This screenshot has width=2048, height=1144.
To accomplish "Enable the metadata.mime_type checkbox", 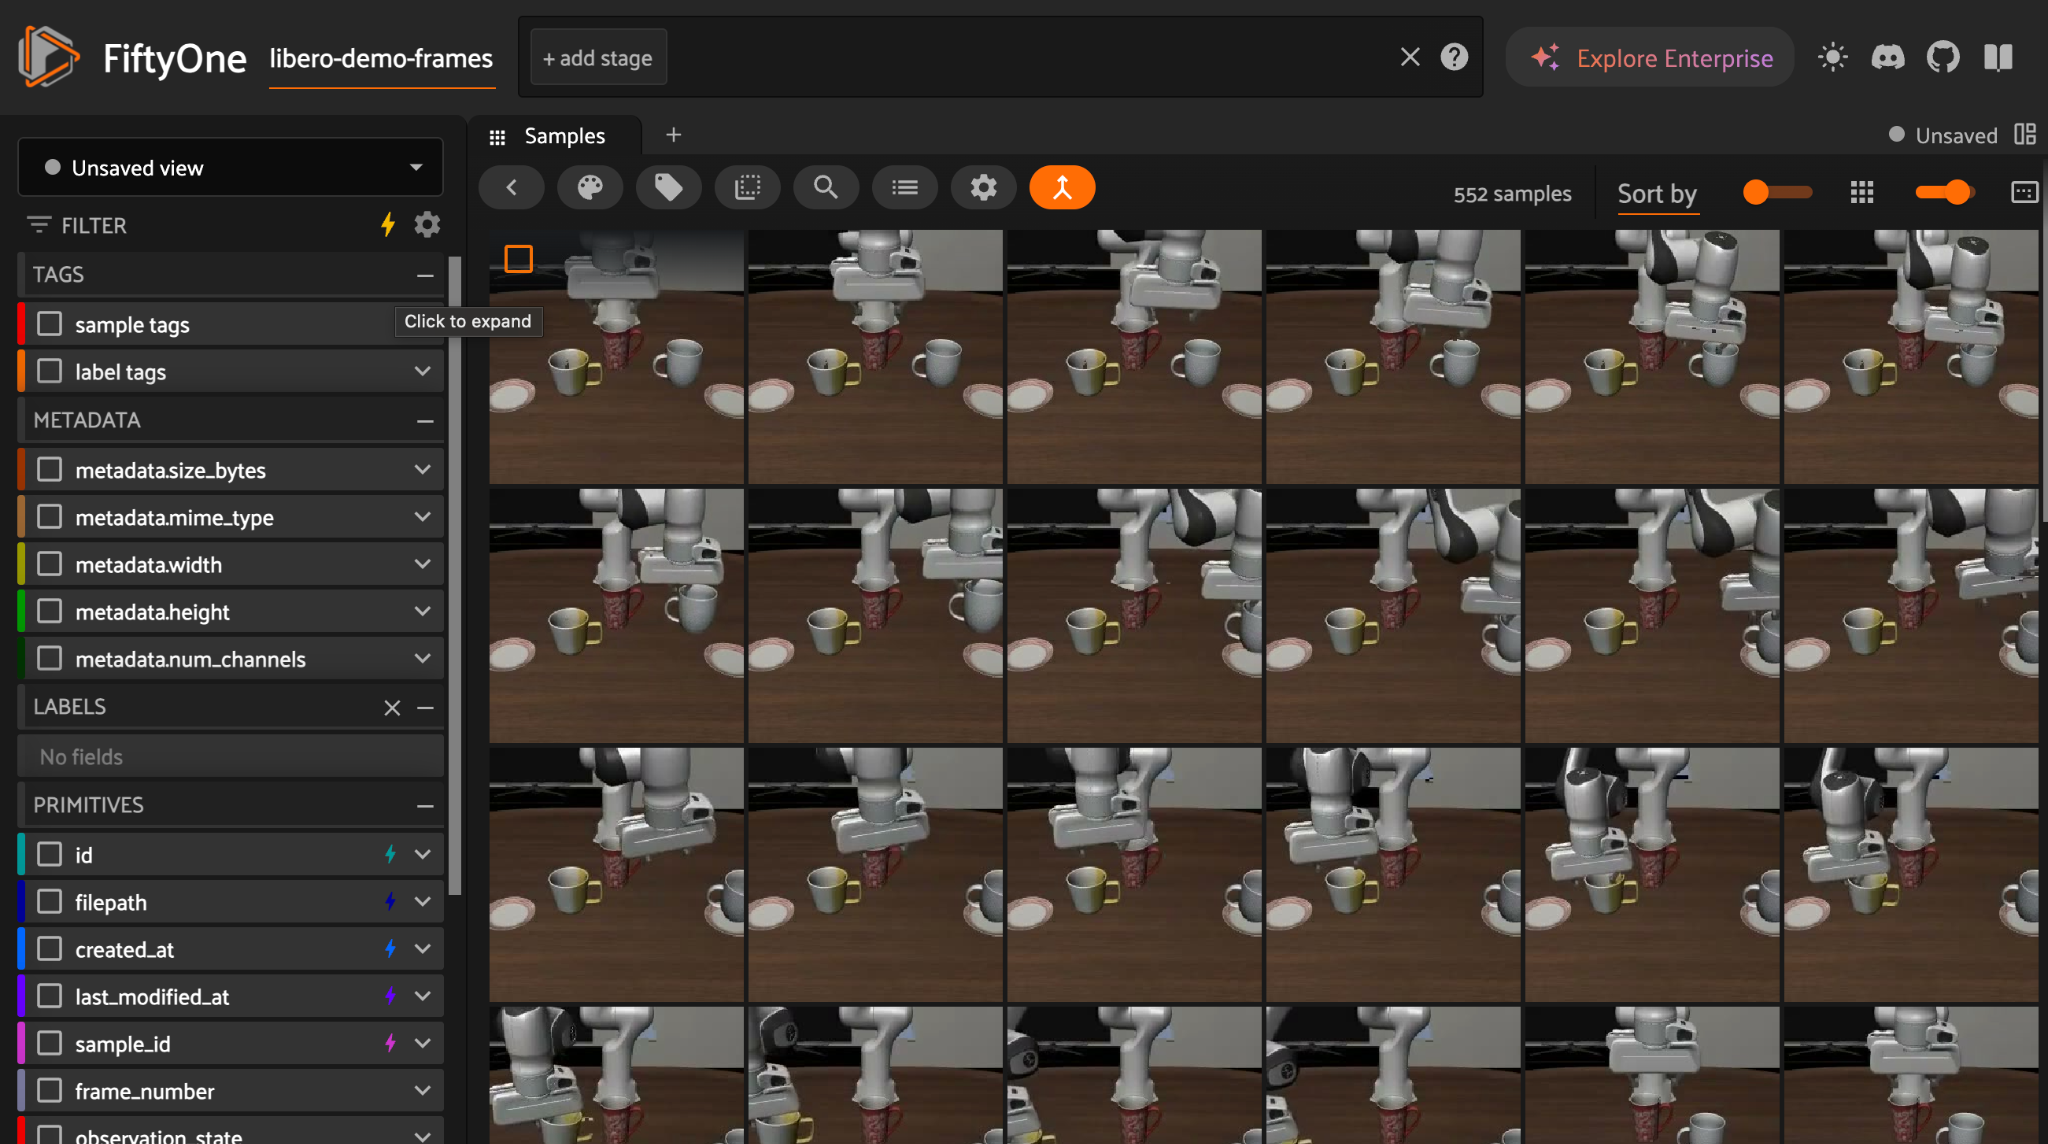I will point(49,516).
